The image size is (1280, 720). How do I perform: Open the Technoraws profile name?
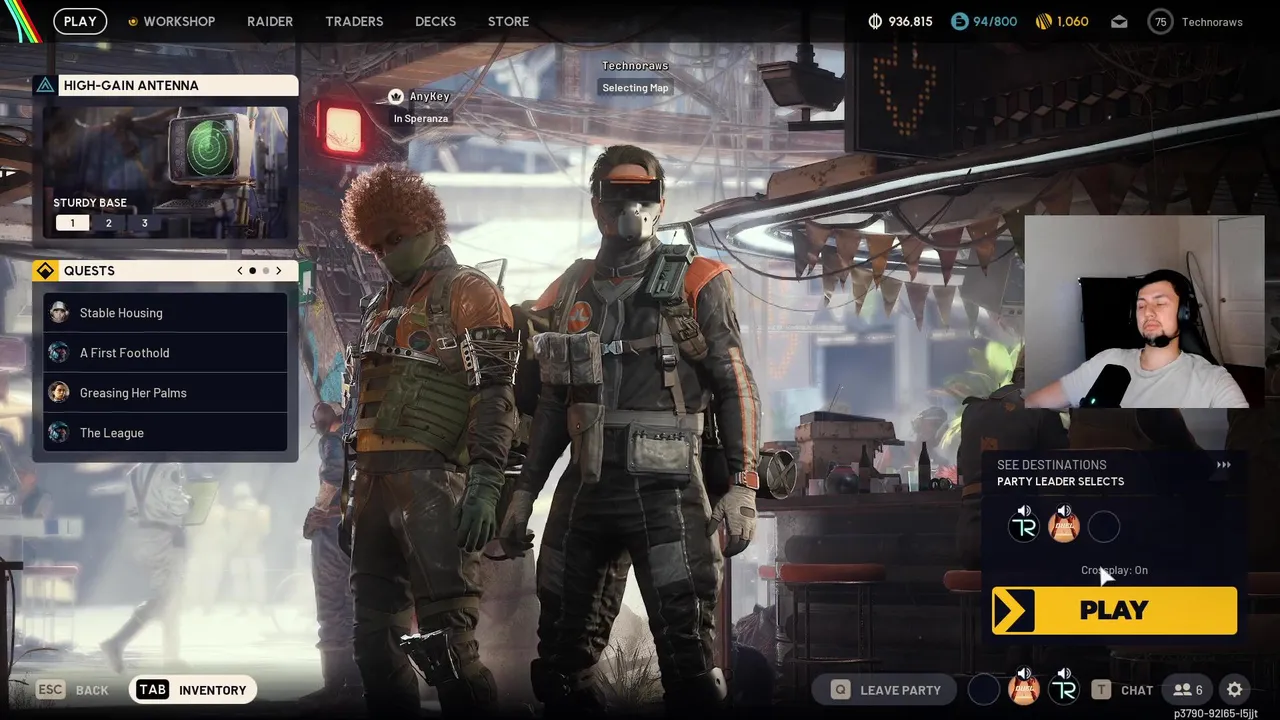1212,21
